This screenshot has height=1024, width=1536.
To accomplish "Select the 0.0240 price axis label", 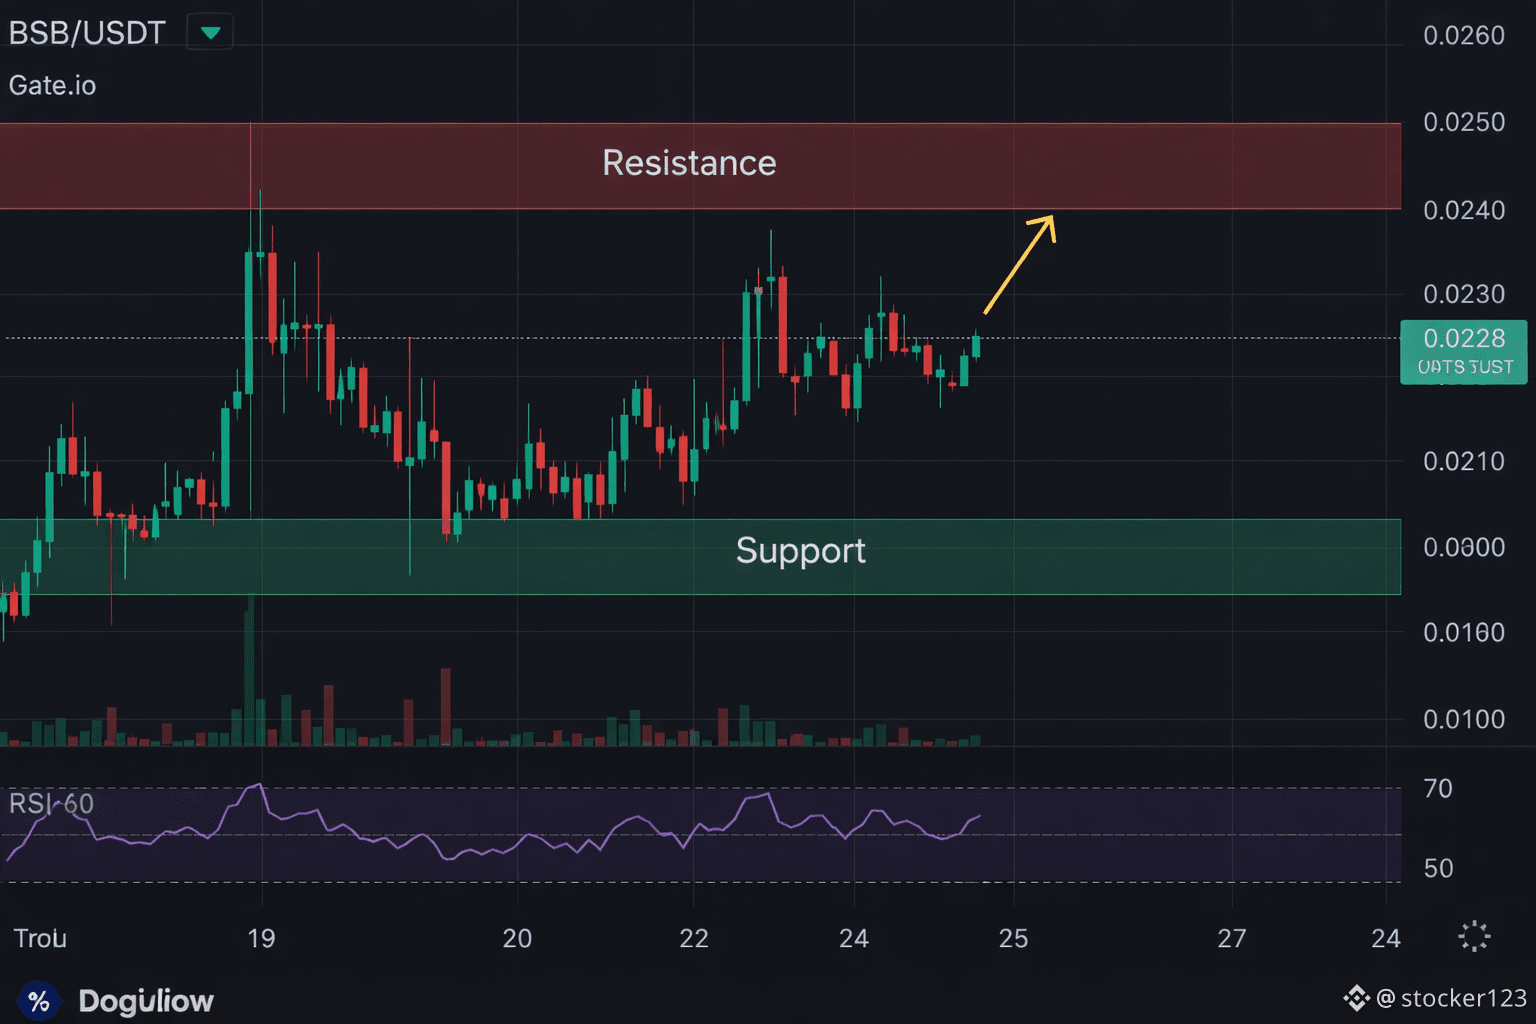I will (x=1464, y=210).
